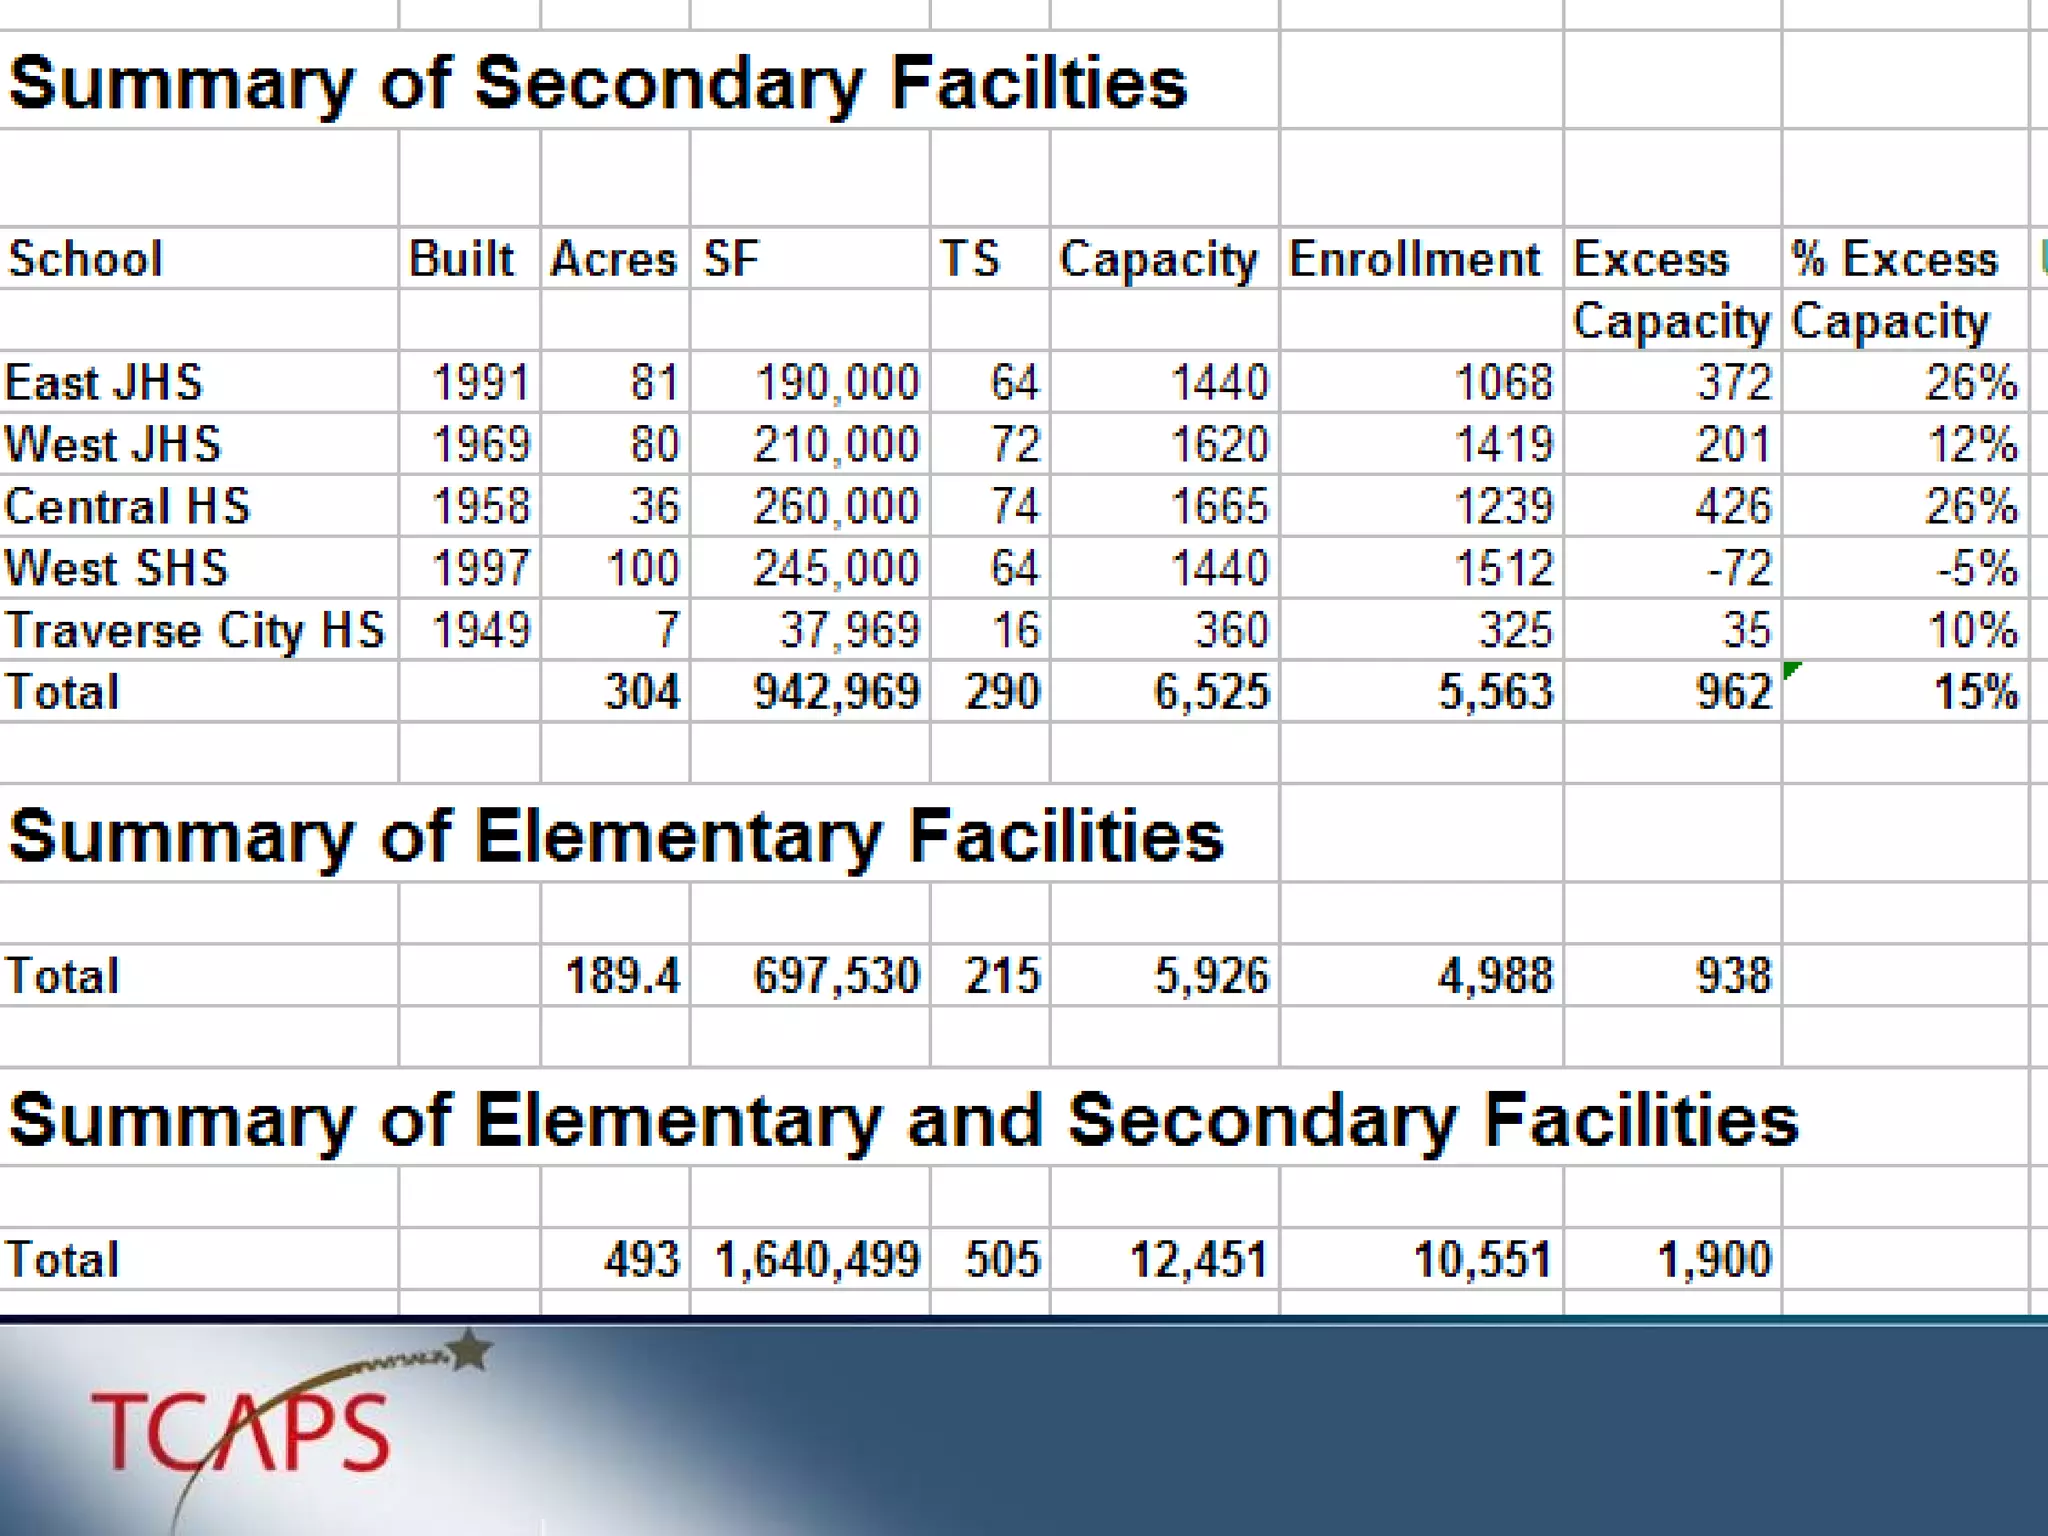Screen dimensions: 2048x1536
Task: Select the East JHS row label
Action: [x=104, y=382]
